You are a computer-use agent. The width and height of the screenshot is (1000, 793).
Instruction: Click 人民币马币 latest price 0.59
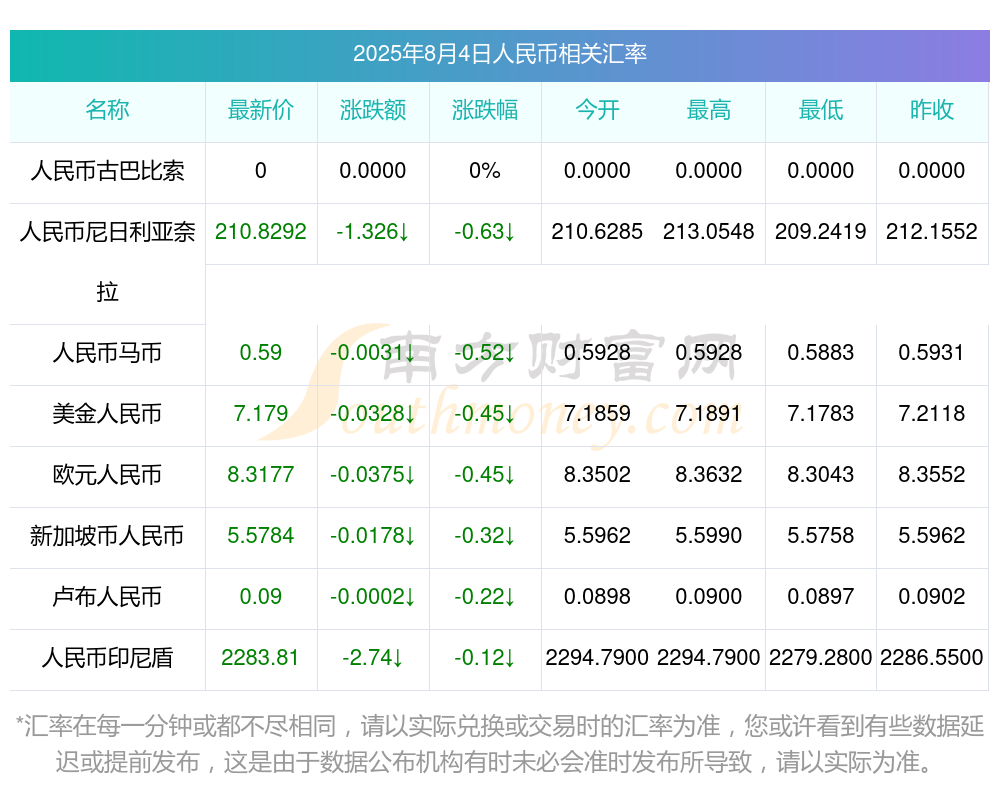[x=261, y=353]
